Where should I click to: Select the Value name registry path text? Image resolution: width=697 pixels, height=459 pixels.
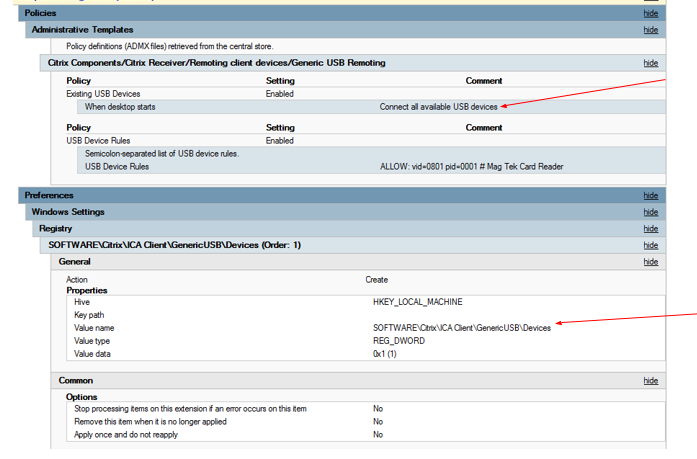(x=462, y=328)
